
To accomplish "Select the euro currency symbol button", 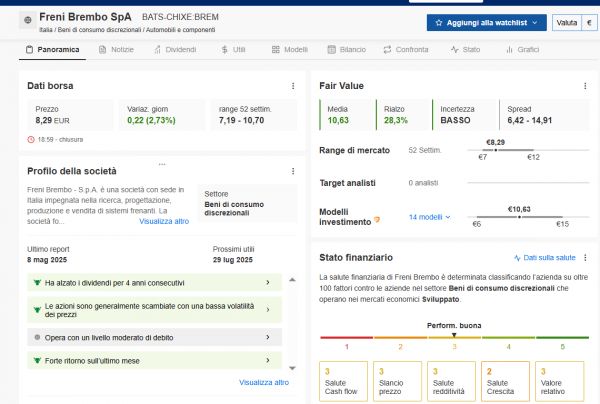I will tap(589, 23).
